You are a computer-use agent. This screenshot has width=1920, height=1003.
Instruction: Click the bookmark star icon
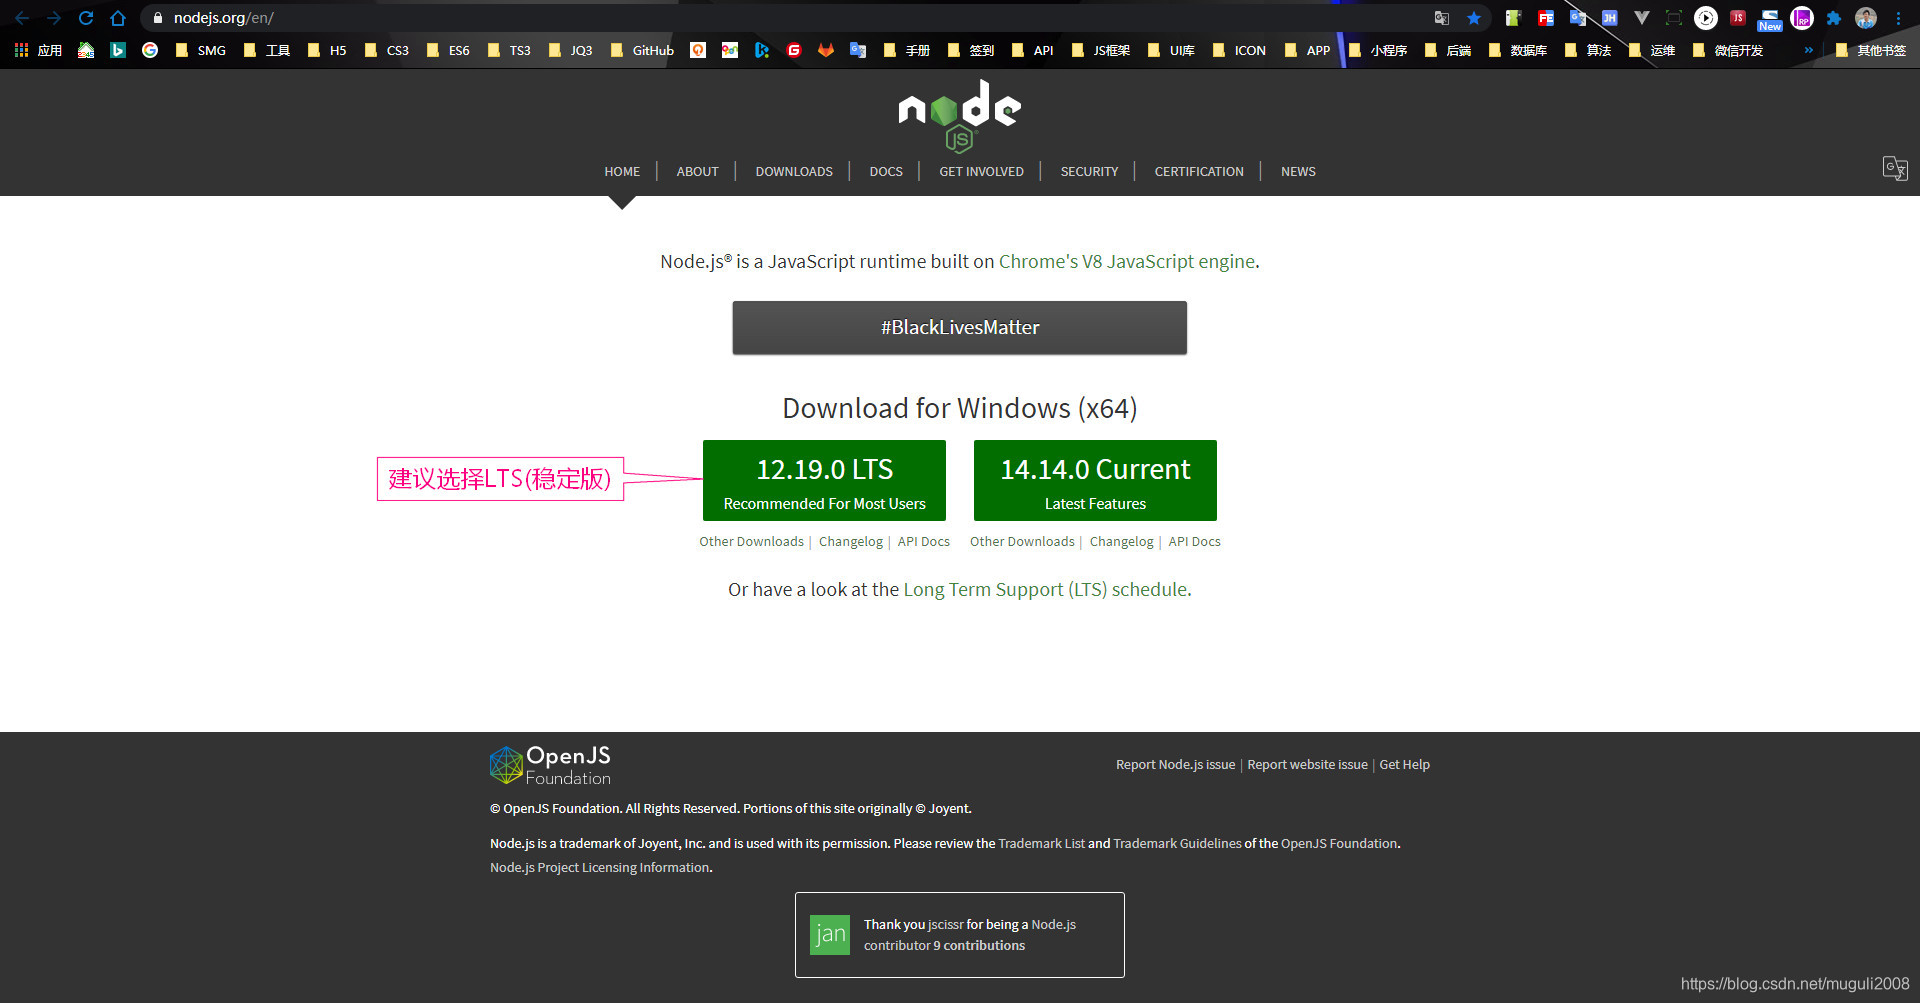[1474, 18]
